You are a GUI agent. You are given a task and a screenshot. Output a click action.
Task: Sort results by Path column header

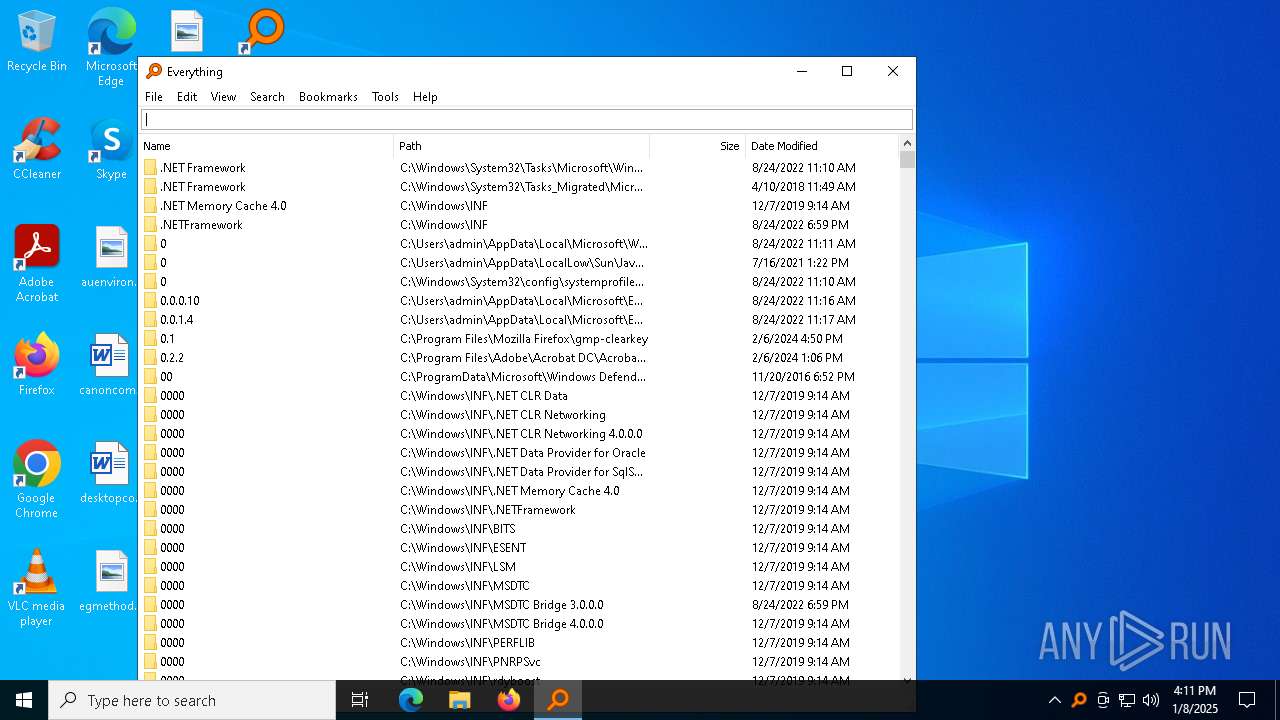[x=522, y=146]
